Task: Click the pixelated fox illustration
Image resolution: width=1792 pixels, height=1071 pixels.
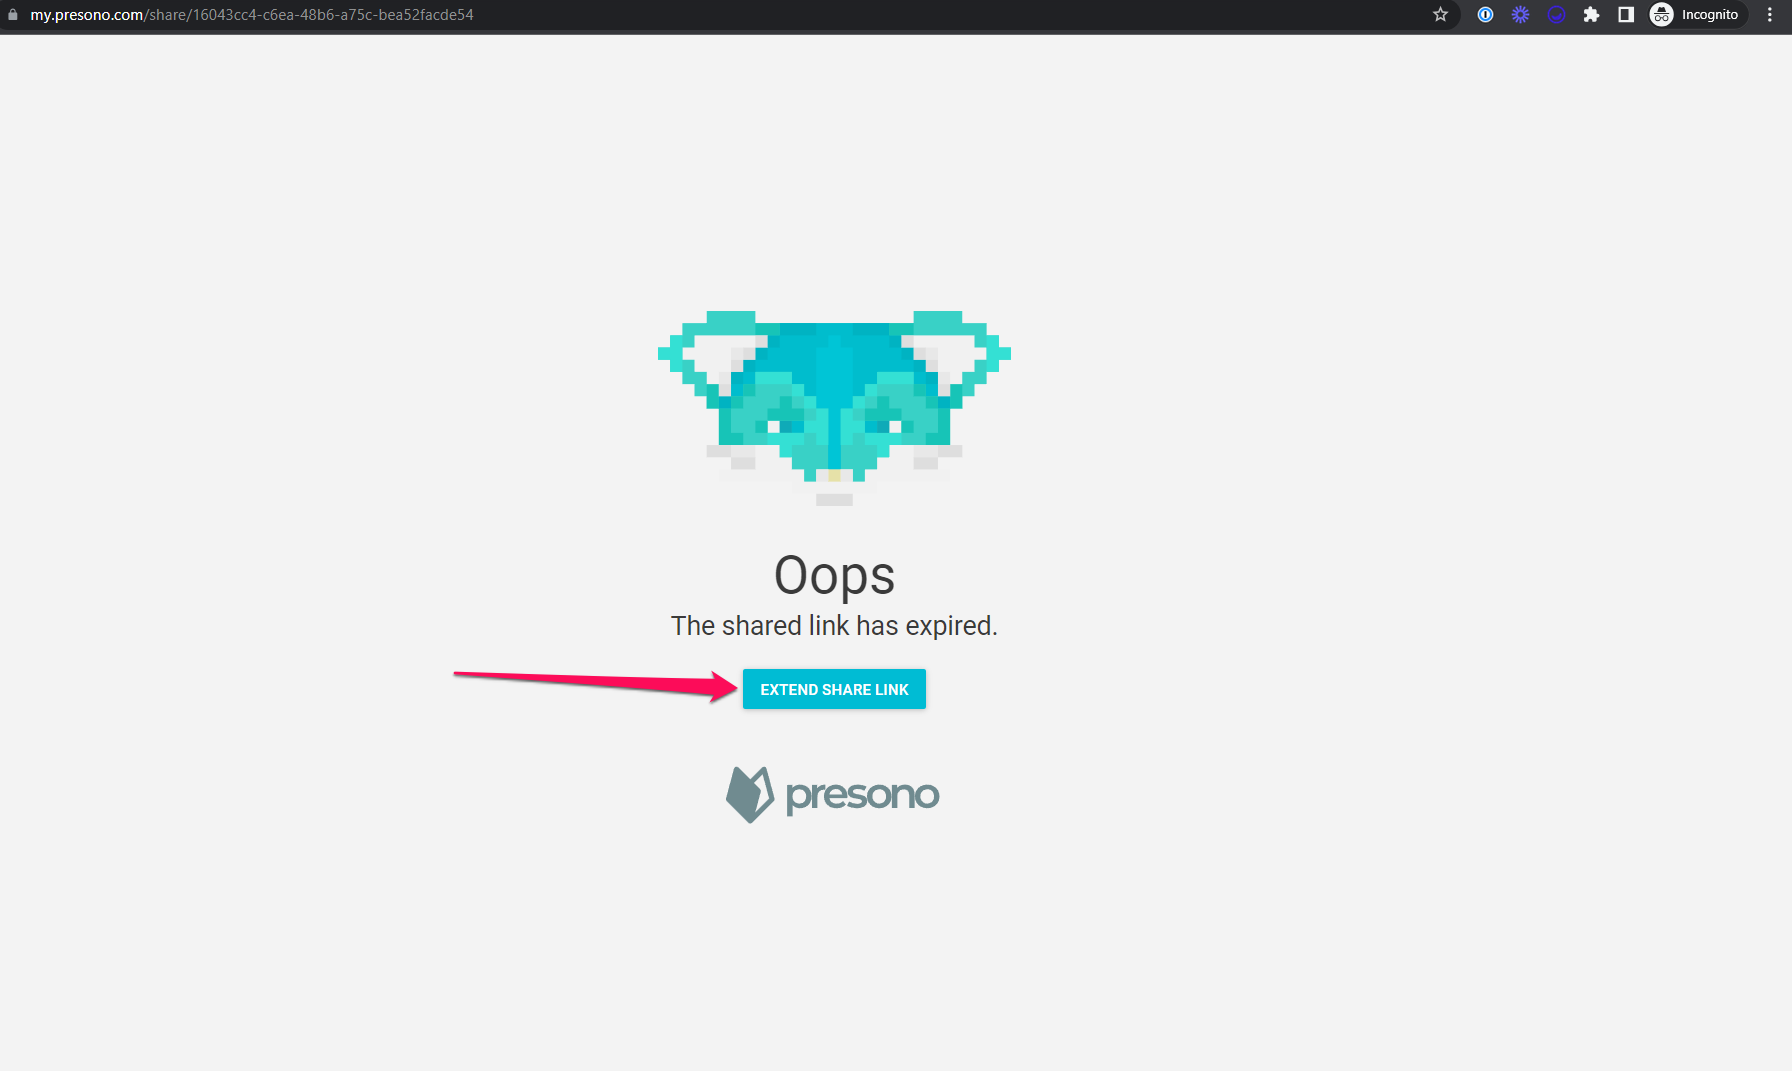Action: coord(834,407)
